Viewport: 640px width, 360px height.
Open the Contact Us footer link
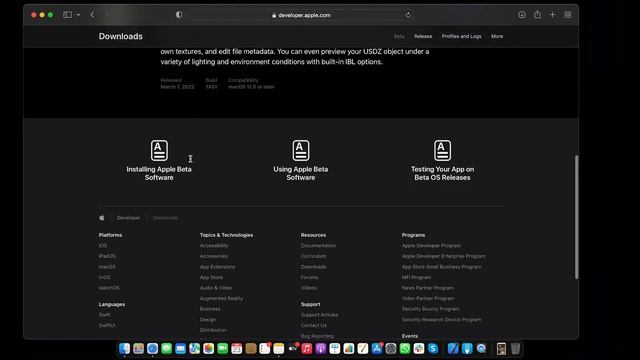[313, 325]
